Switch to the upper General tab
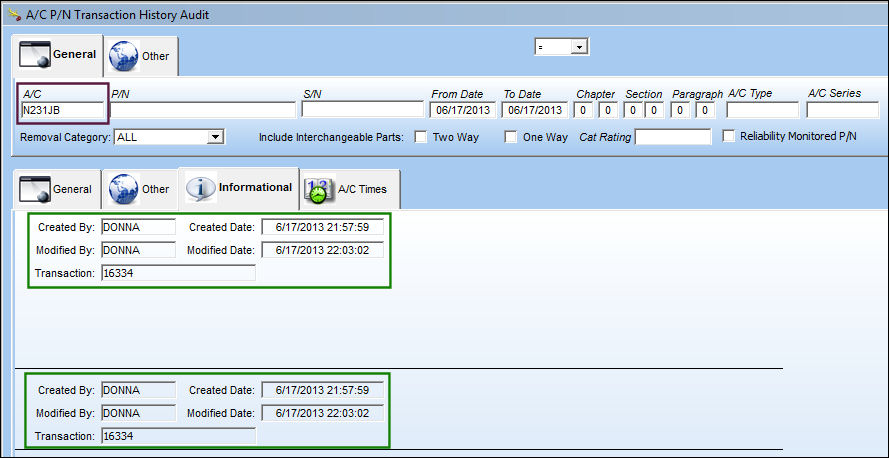This screenshot has height=458, width=889. (58, 54)
